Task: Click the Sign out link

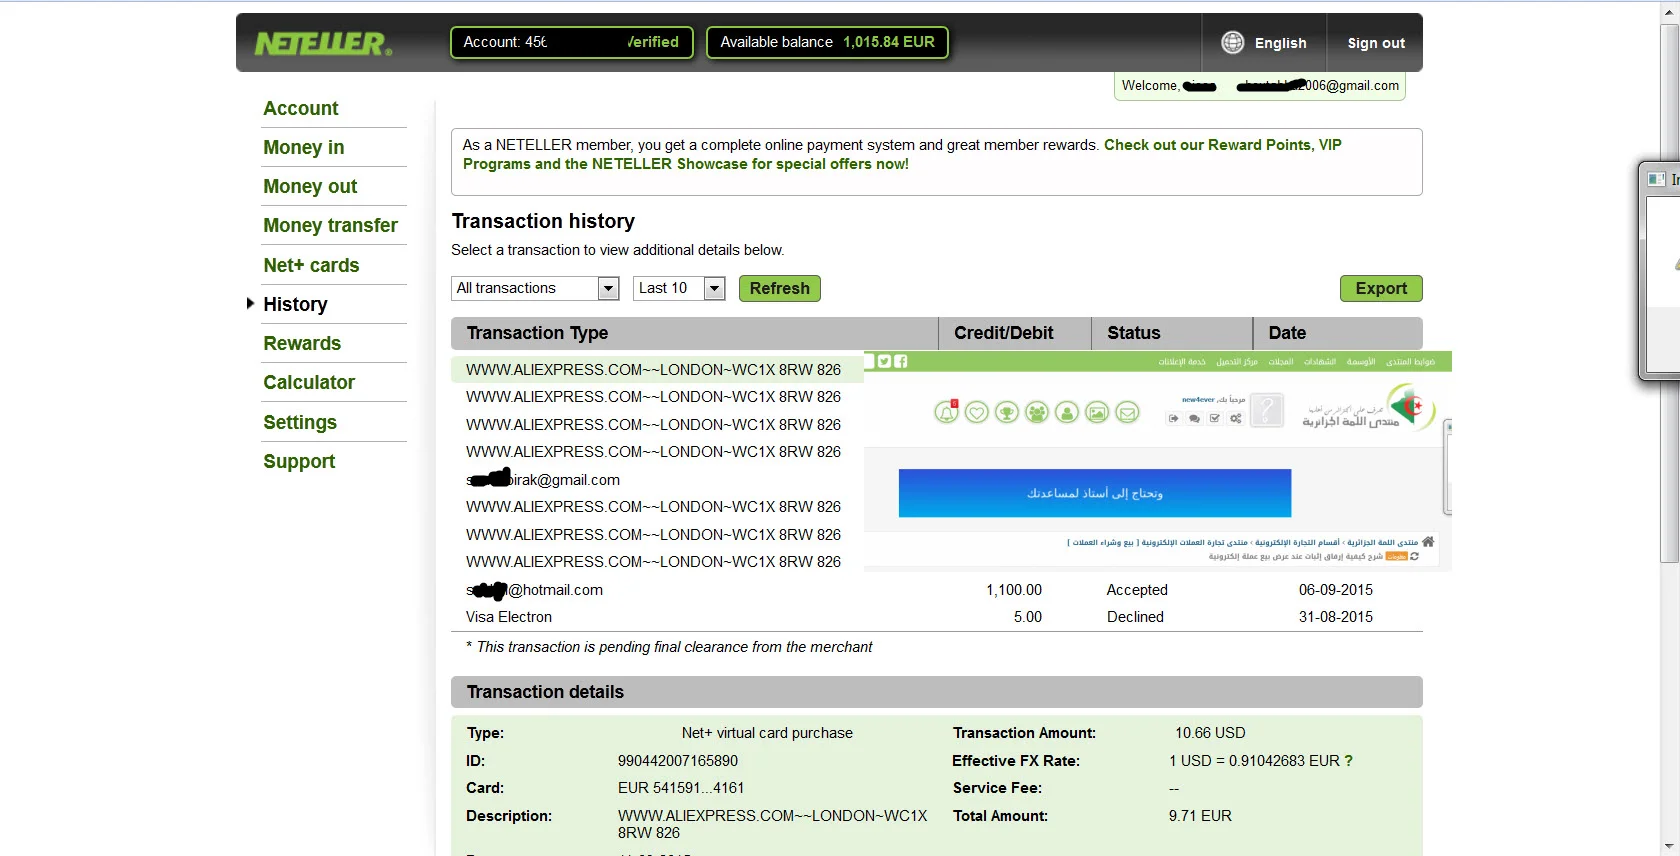Action: [x=1376, y=43]
